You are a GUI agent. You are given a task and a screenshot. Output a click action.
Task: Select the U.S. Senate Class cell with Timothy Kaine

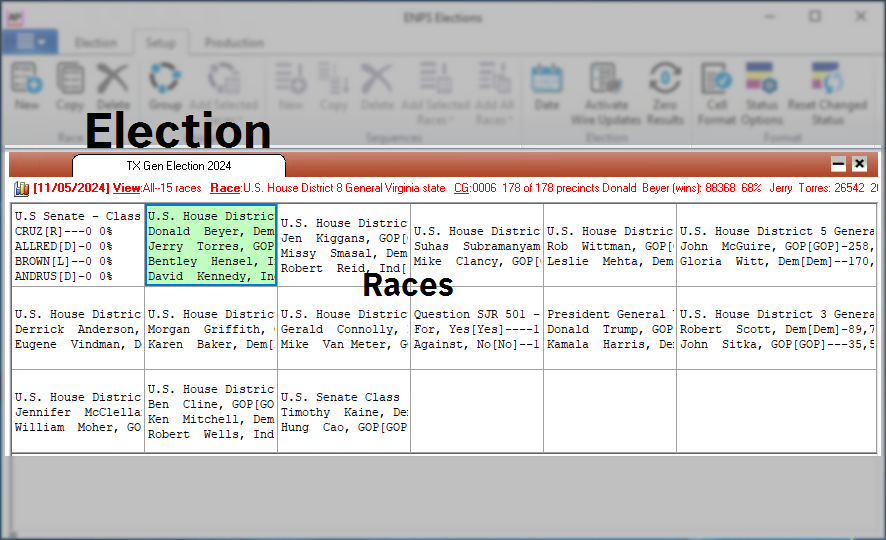(x=344, y=411)
